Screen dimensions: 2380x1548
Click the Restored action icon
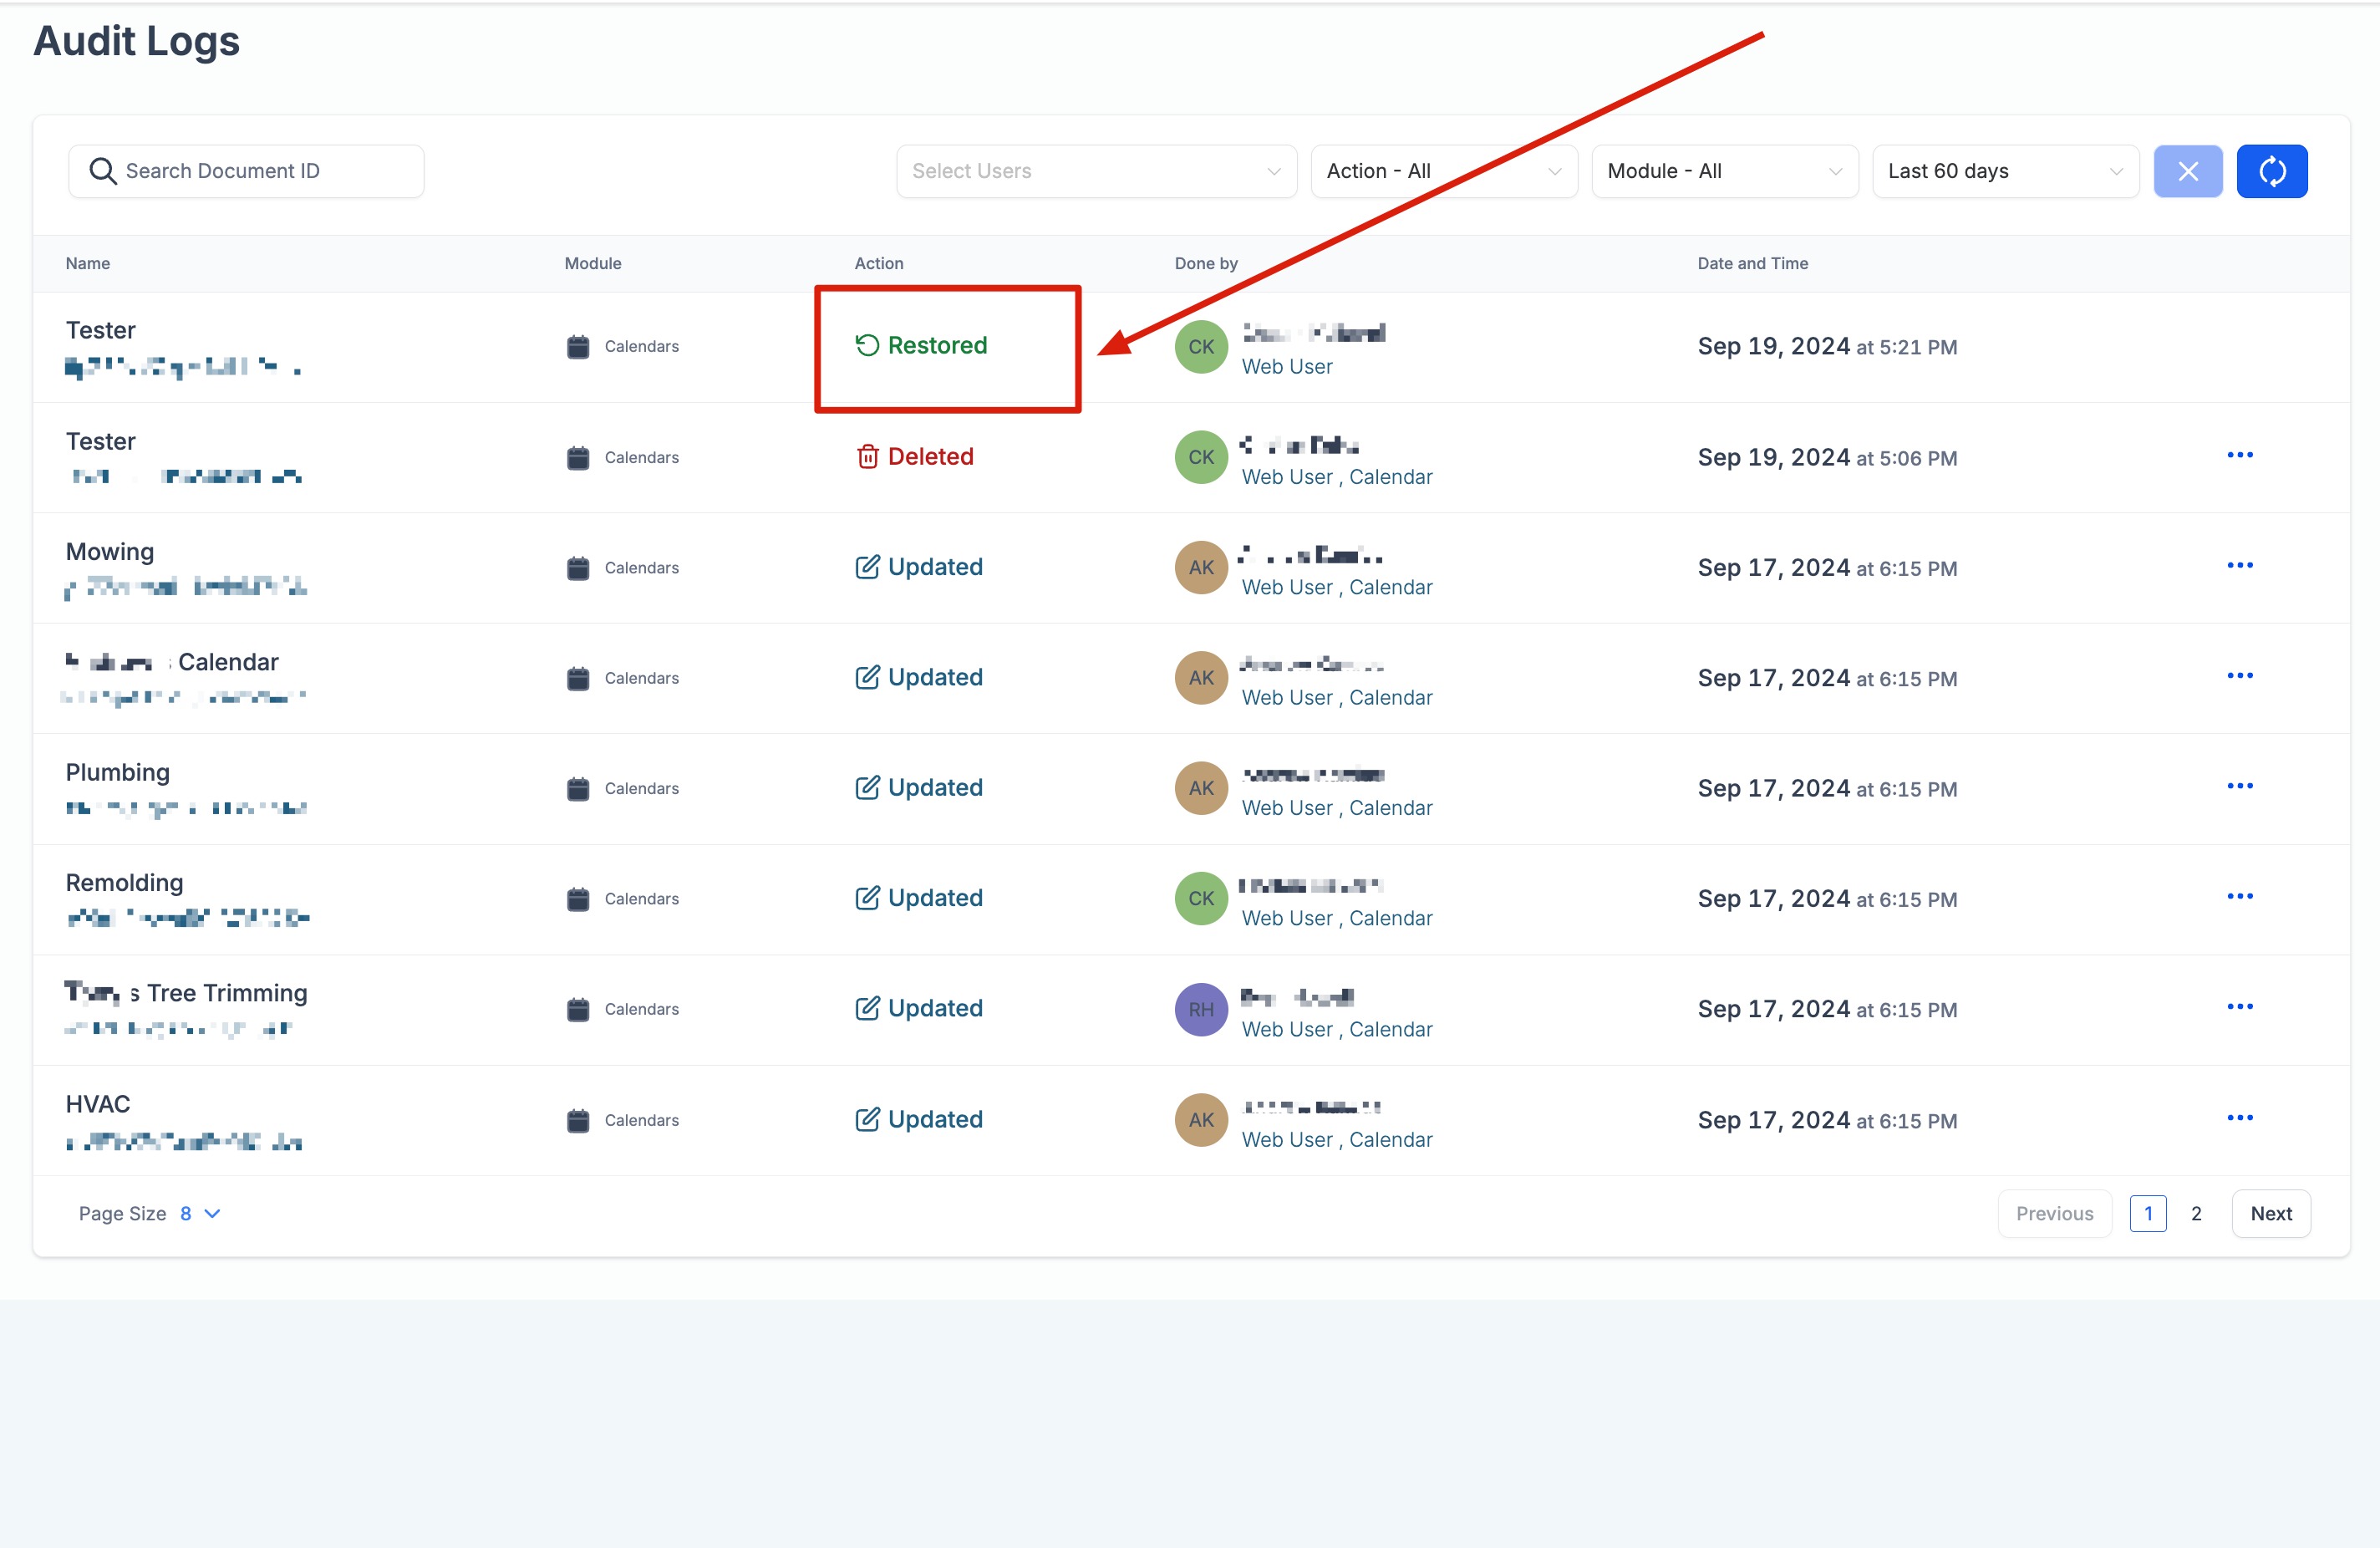click(867, 345)
